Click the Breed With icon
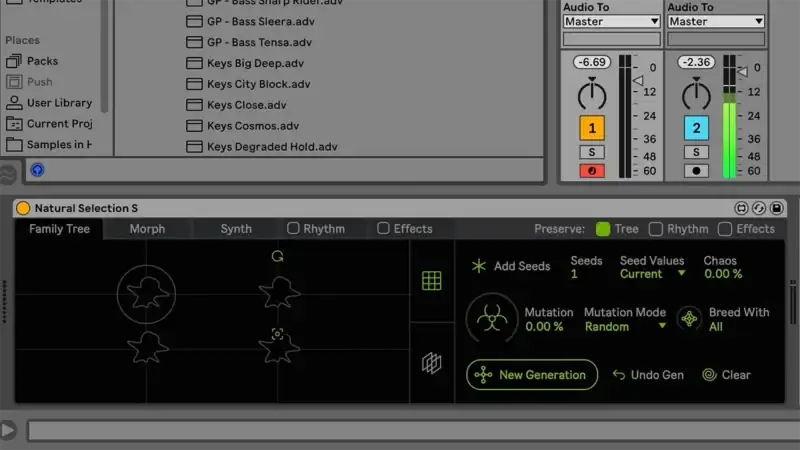Screen dimensions: 800x450 (689, 318)
